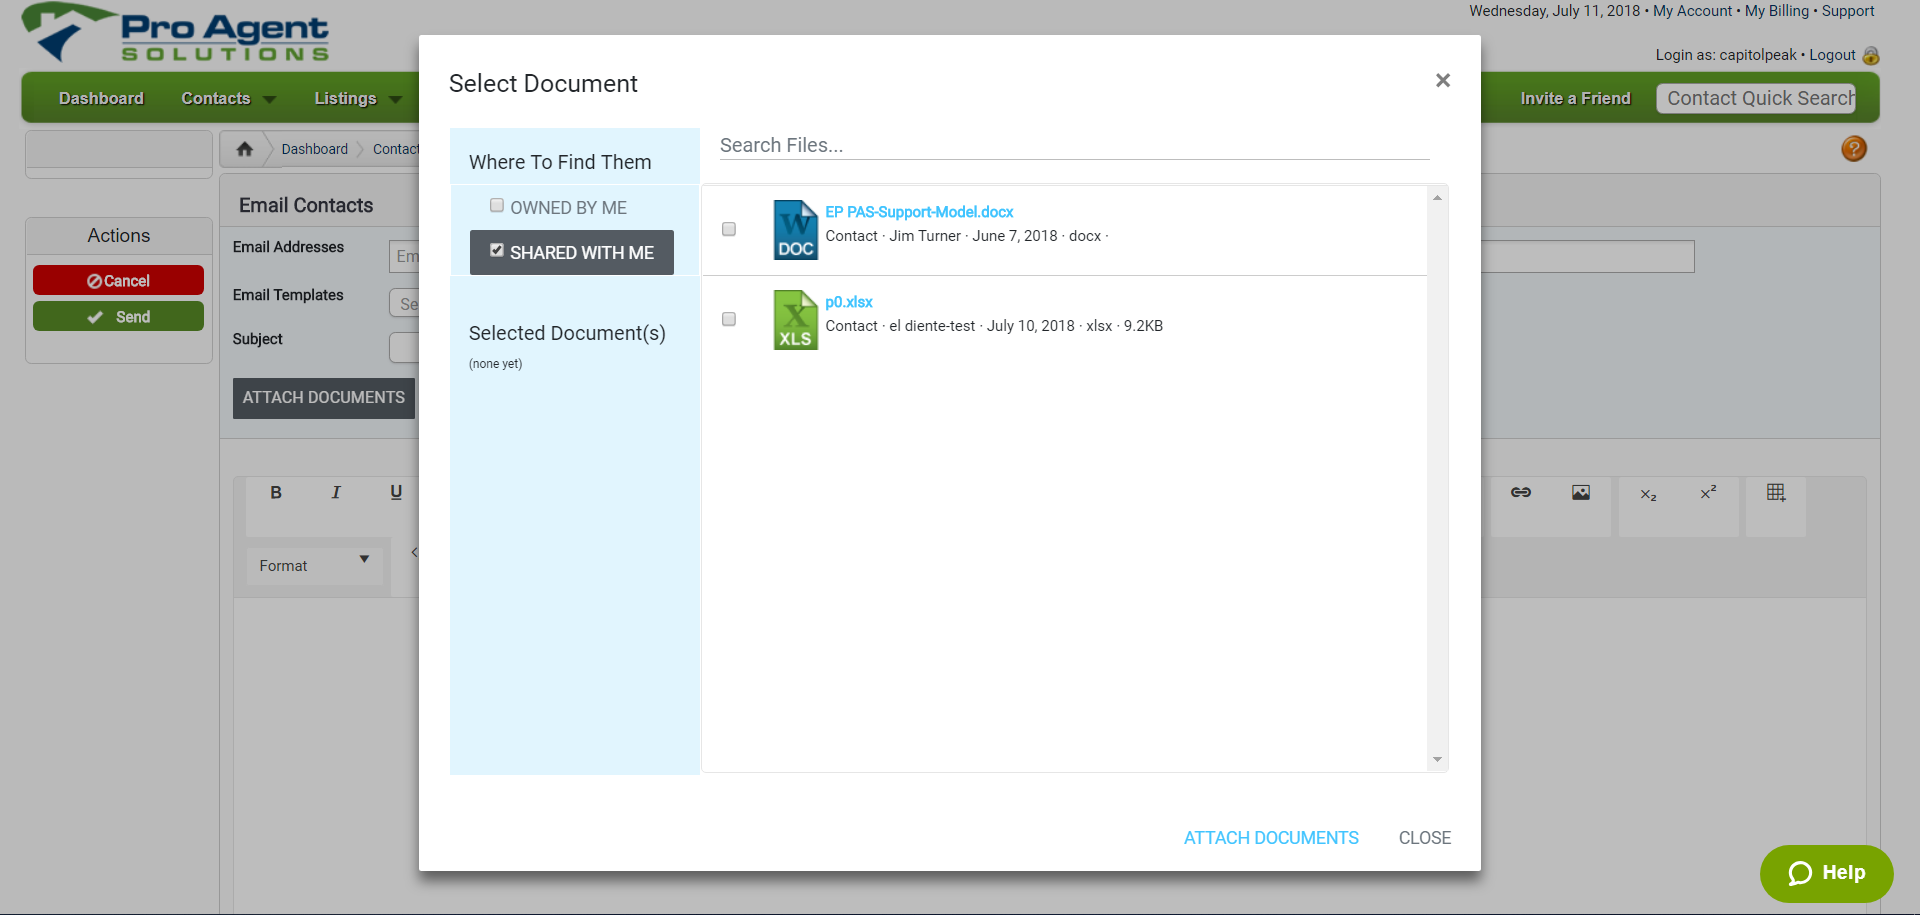Click the dark ATTACH DOCUMENTS button on the email form

[324, 398]
